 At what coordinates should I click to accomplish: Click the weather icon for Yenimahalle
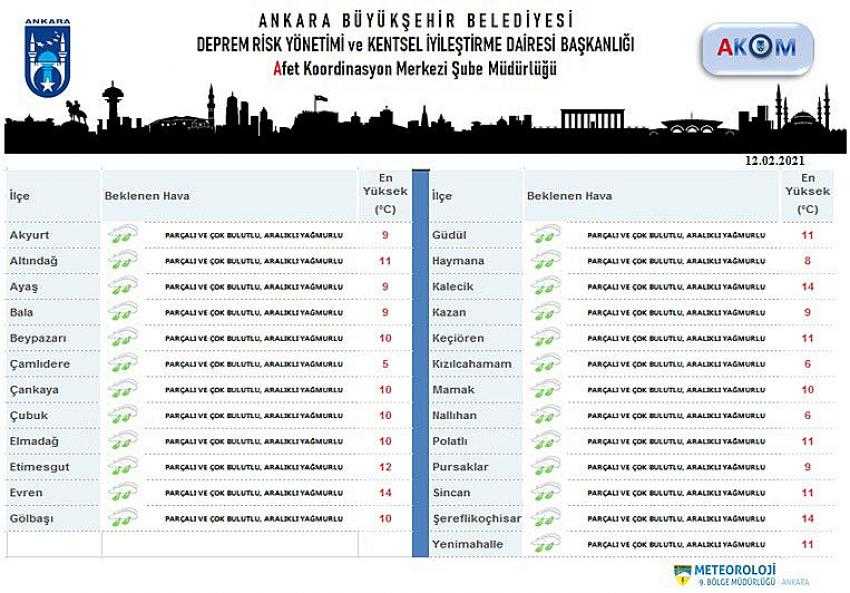pyautogui.click(x=544, y=544)
